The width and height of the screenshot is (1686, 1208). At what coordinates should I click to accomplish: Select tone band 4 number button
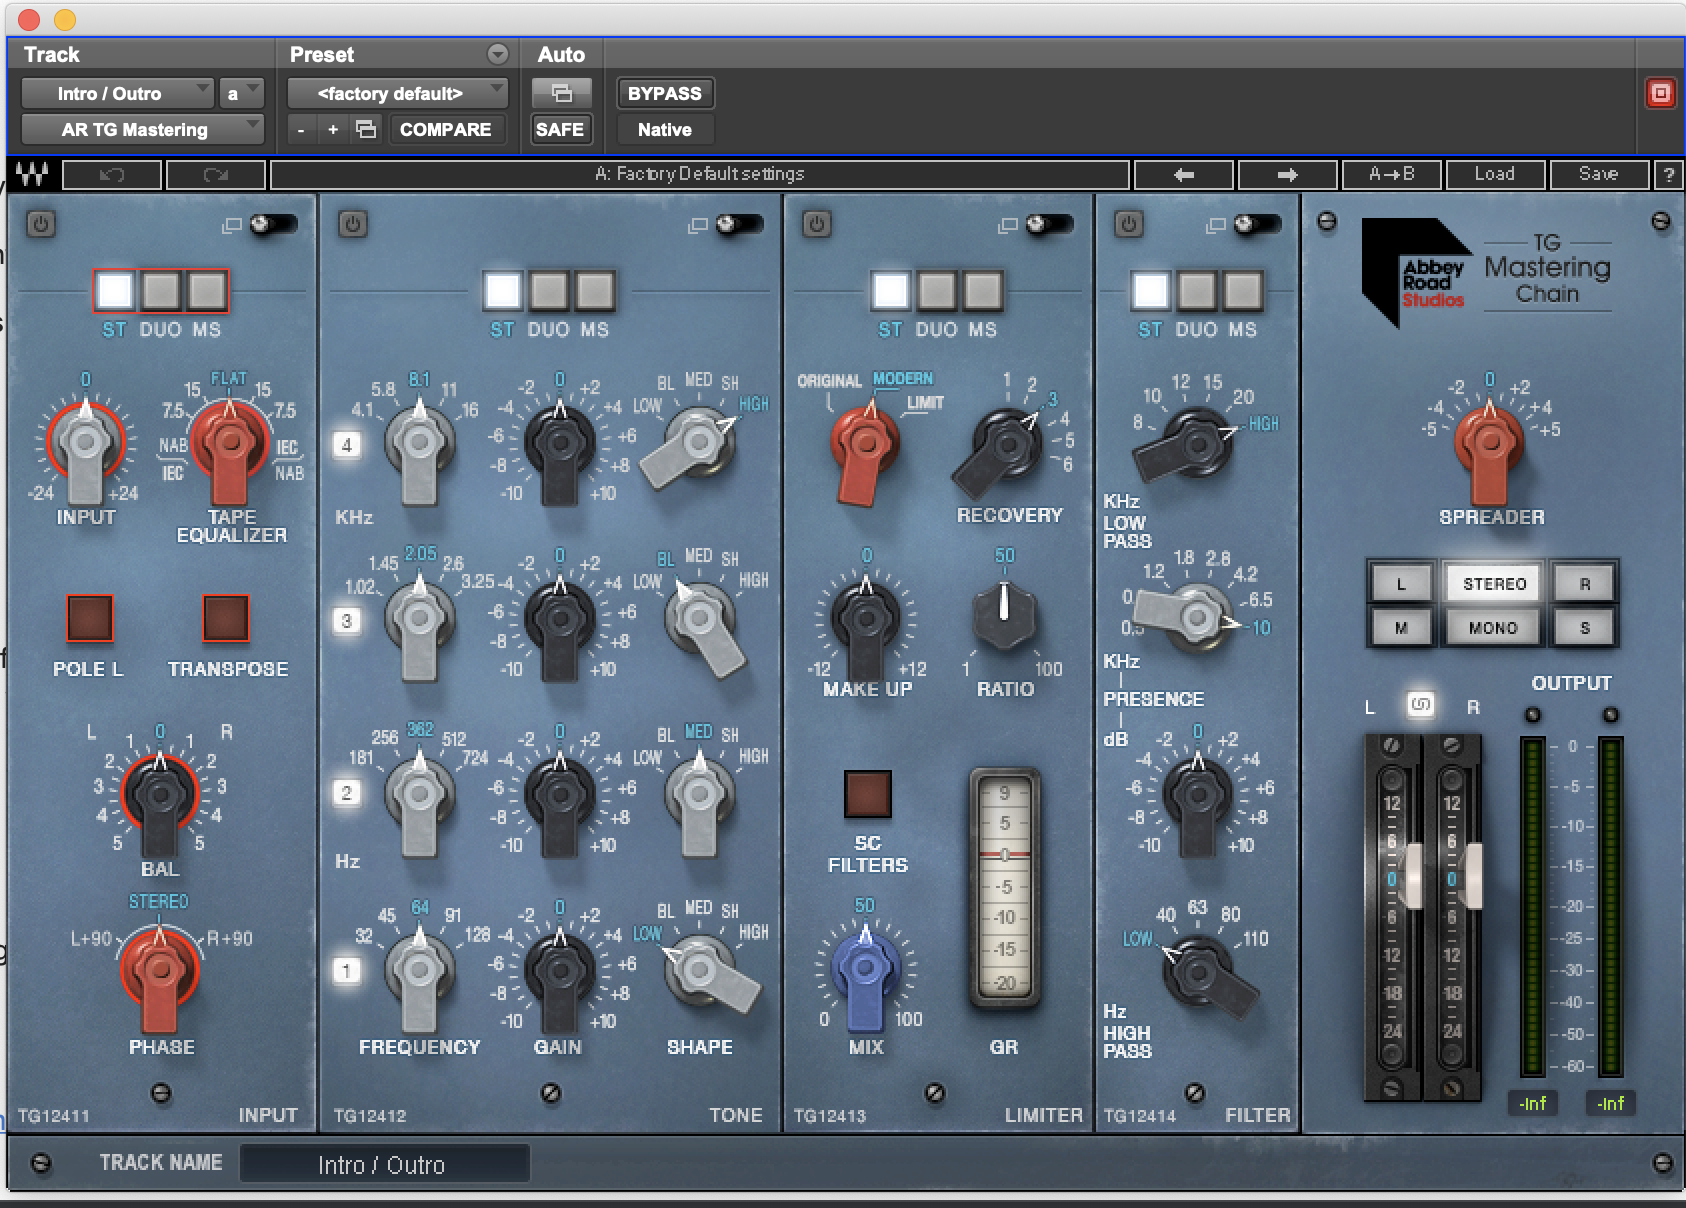coord(347,445)
